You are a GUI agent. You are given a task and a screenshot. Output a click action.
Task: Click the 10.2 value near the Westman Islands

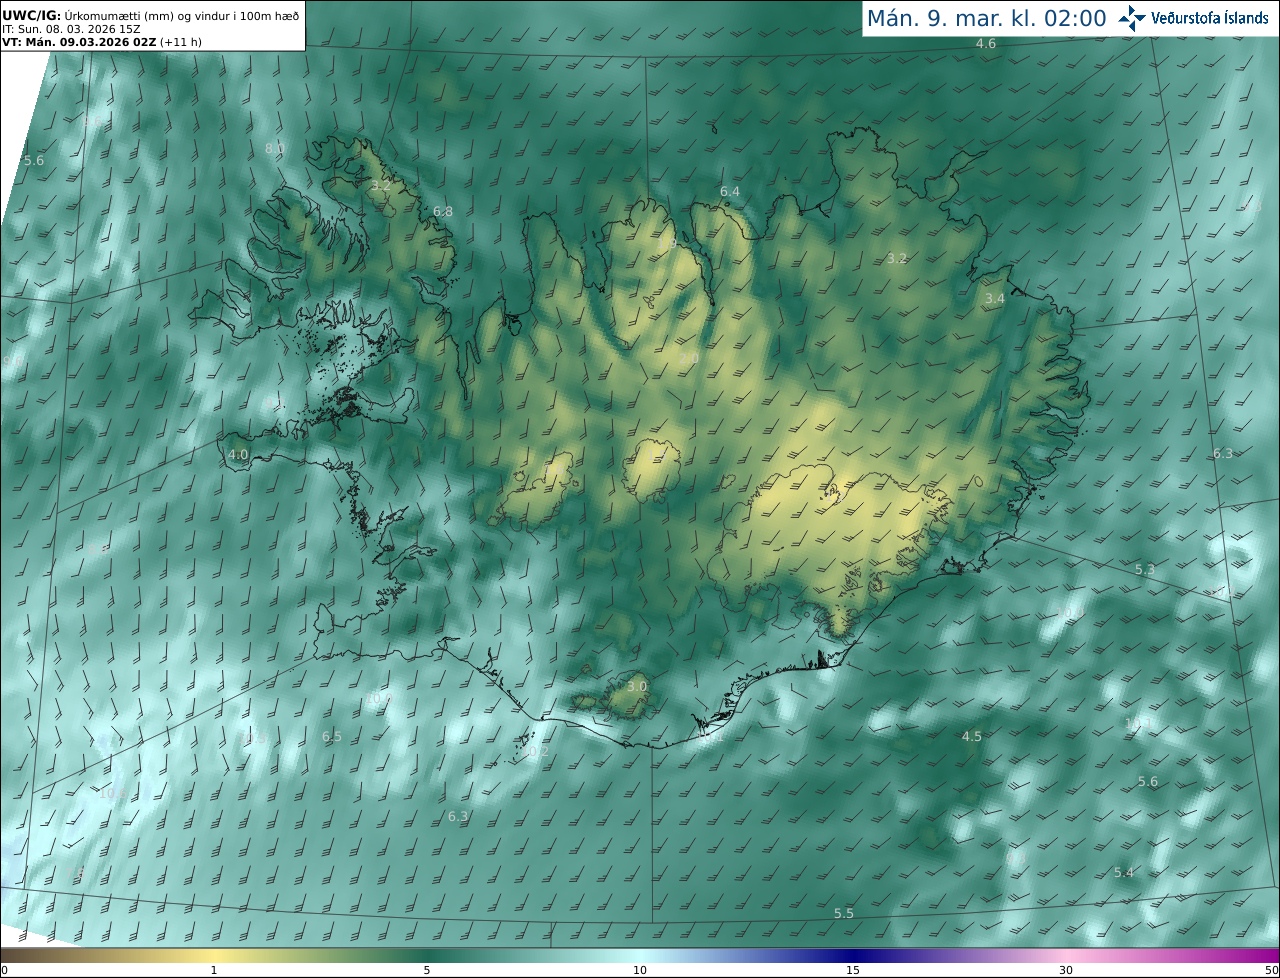coord(537,751)
